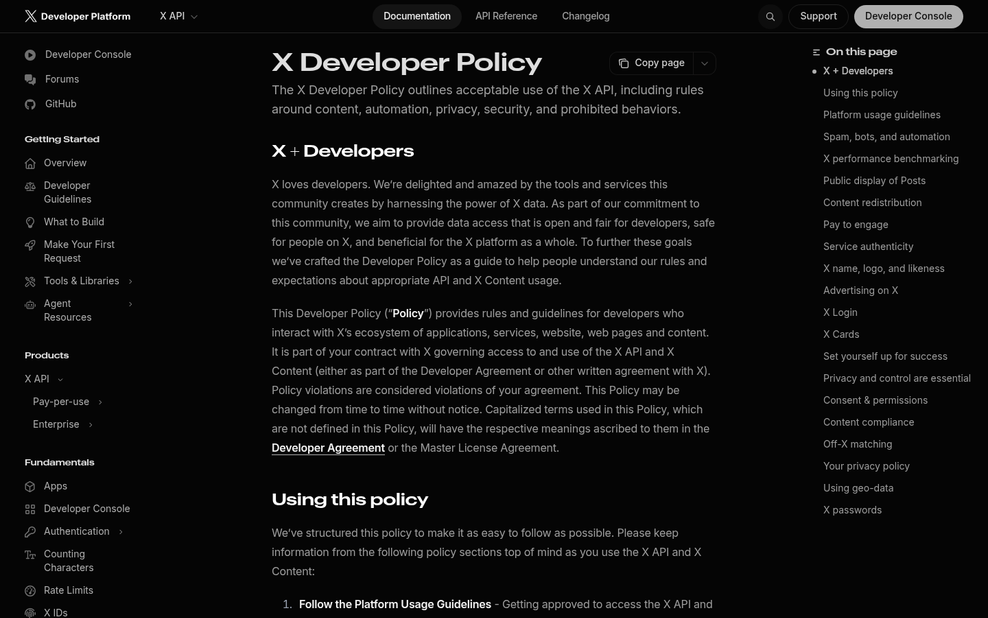The height and width of the screenshot is (618, 988).
Task: Click the Developer Guidelines scales icon
Action: [x=30, y=186]
